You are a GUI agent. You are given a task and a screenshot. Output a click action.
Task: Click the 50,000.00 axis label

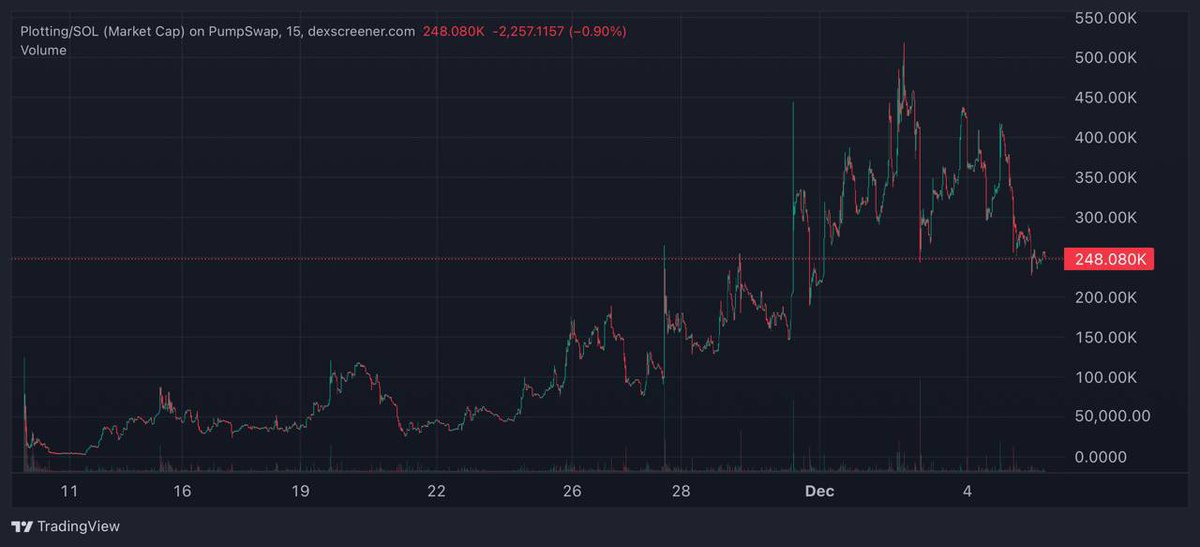coord(1111,415)
